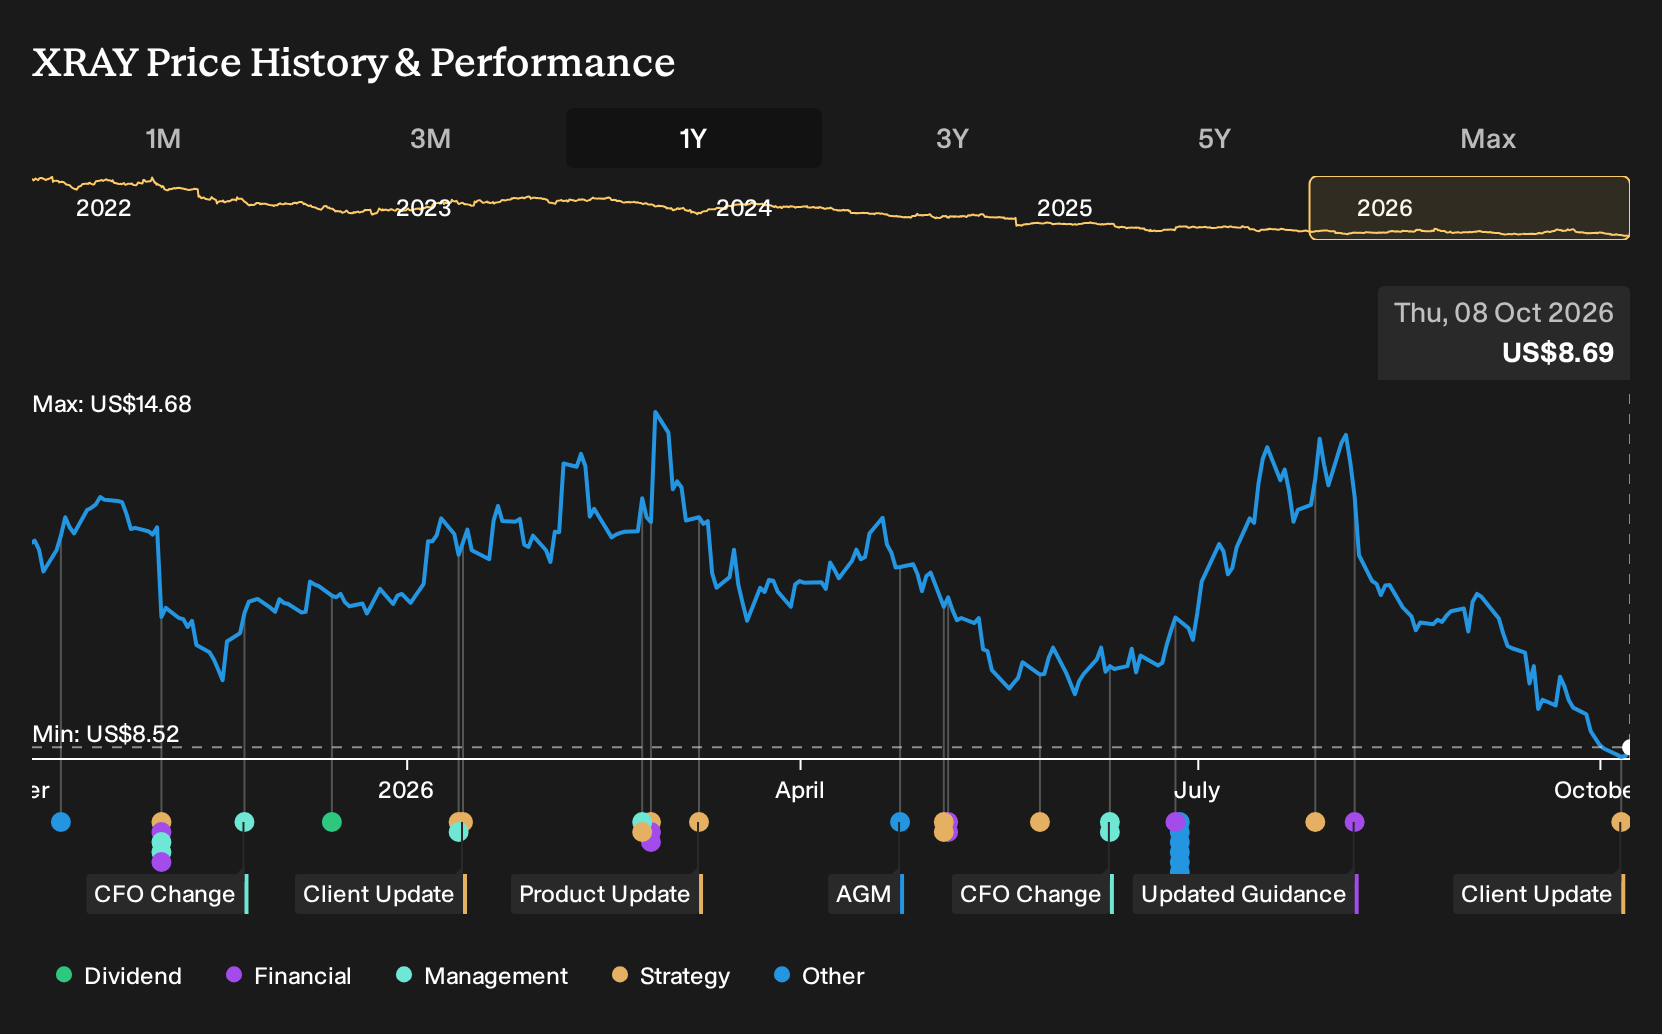Open the CFO Change label before July

1032,894
